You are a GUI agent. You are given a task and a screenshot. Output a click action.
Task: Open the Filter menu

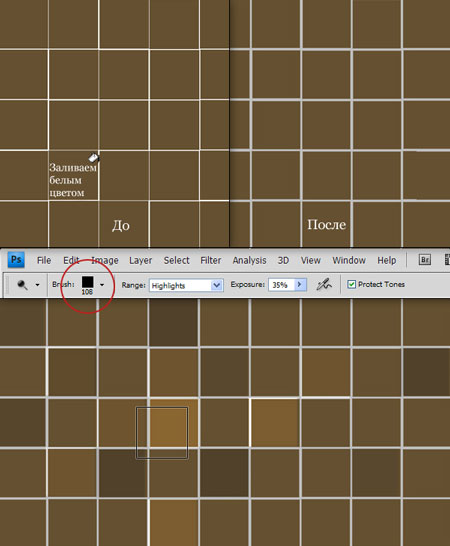tap(210, 260)
